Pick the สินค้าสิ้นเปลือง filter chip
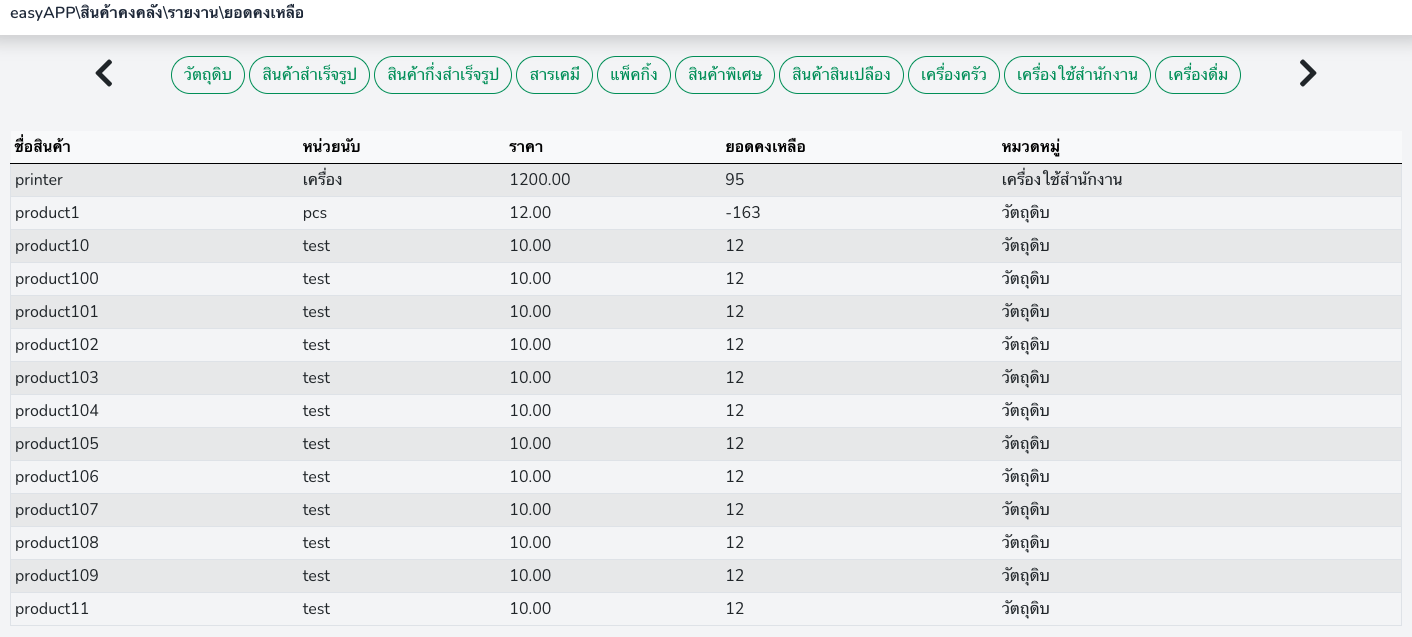Screen dimensions: 1412x637 tap(841, 75)
